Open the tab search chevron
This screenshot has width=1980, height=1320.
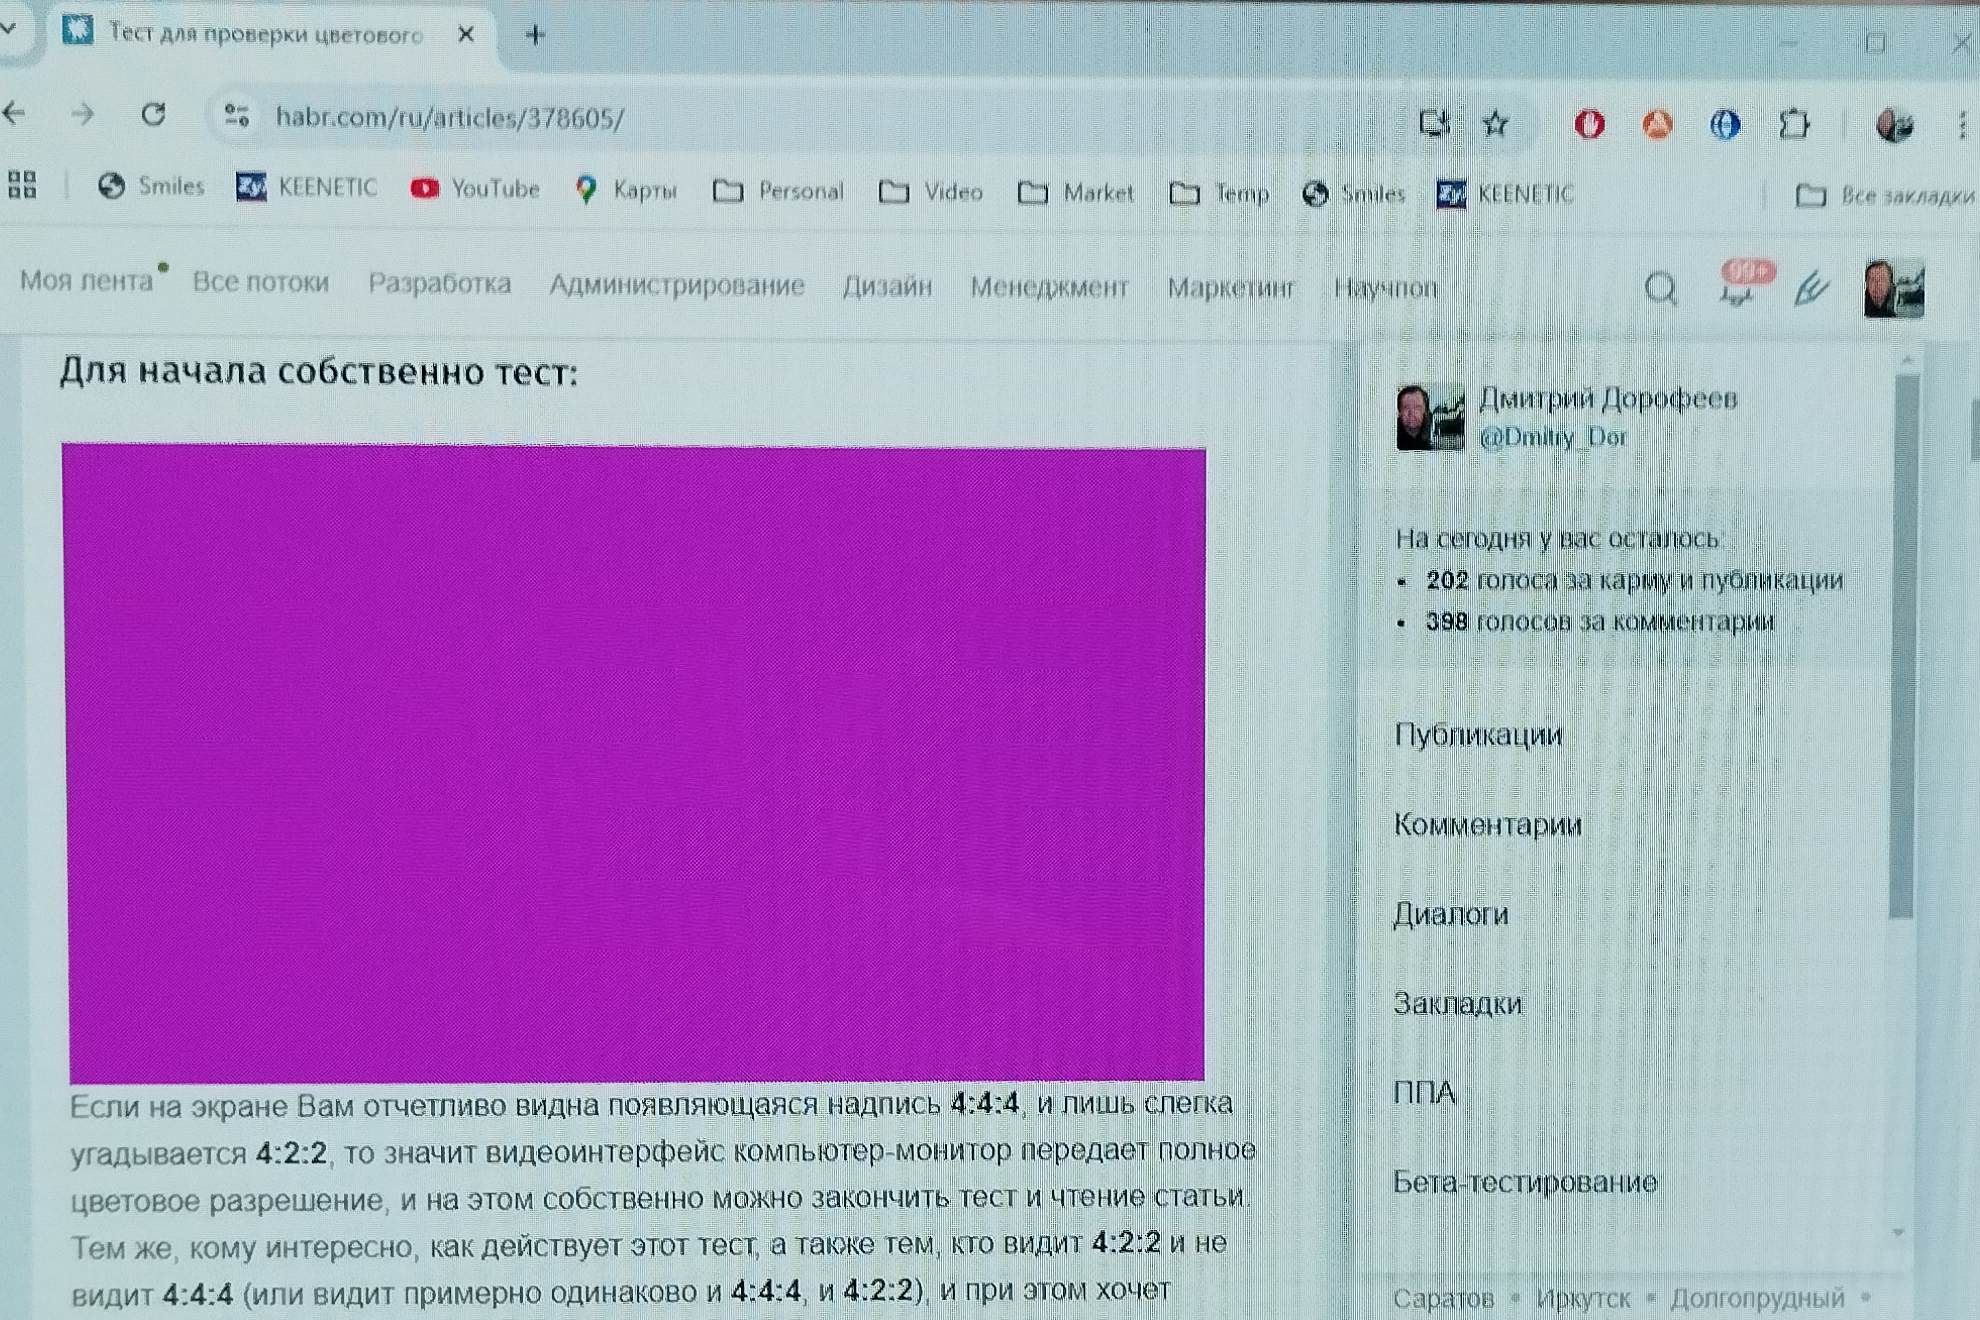coord(10,33)
